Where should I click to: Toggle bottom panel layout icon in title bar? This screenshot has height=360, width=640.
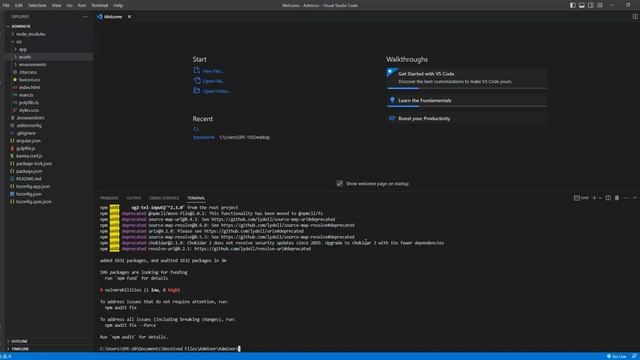[582, 5]
